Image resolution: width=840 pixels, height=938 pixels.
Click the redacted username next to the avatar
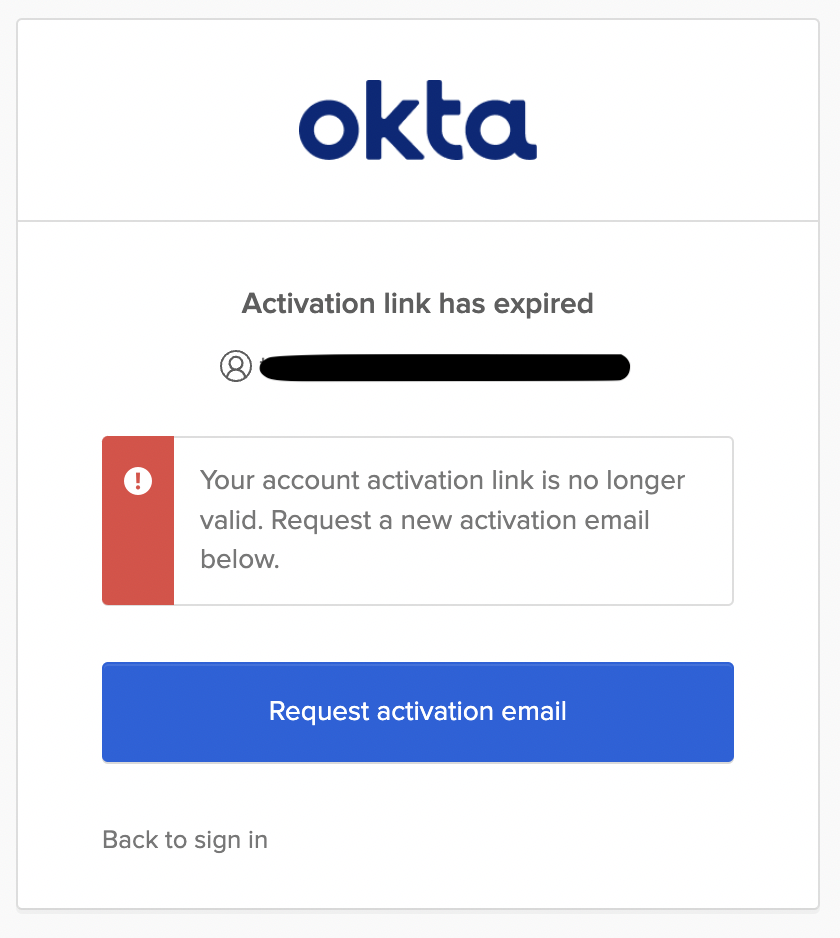(445, 367)
